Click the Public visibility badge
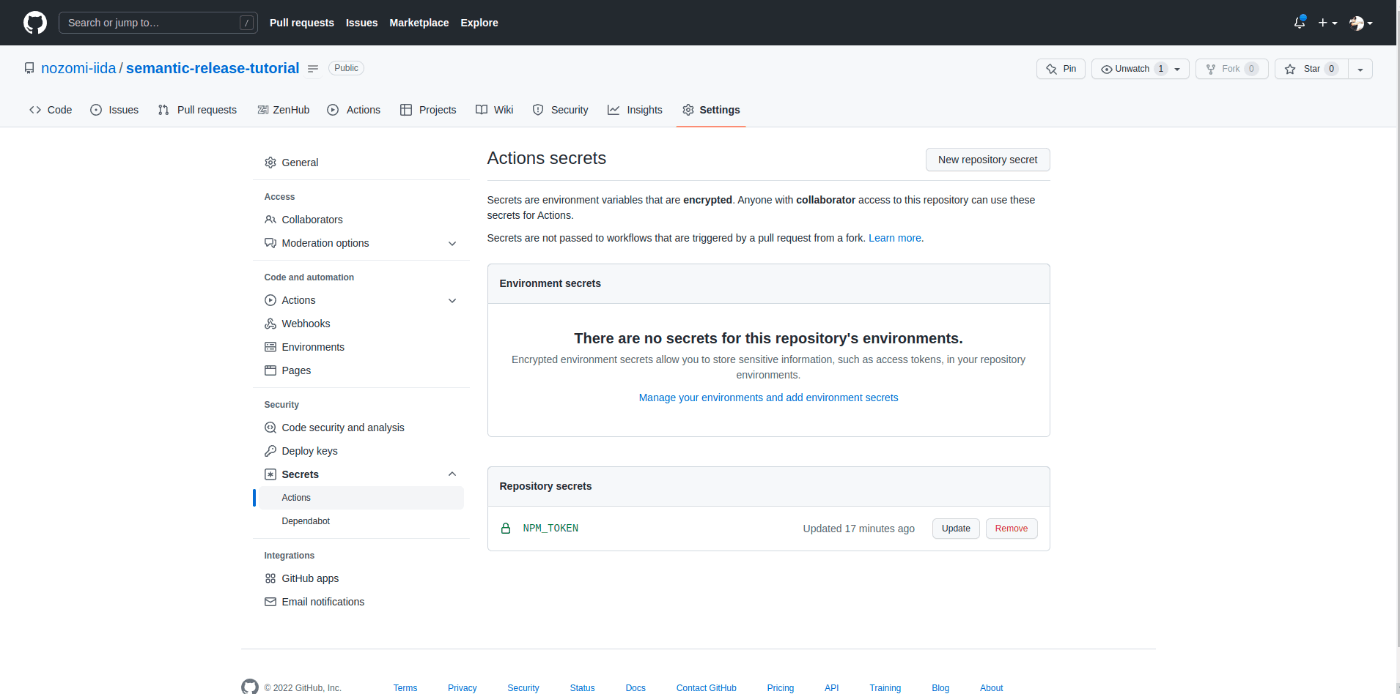 coord(346,68)
